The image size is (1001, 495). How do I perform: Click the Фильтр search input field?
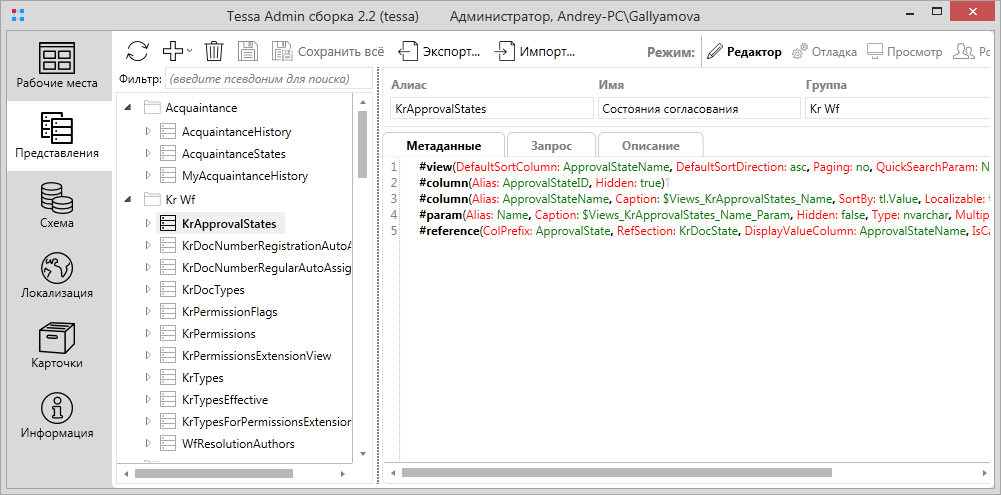[x=266, y=79]
